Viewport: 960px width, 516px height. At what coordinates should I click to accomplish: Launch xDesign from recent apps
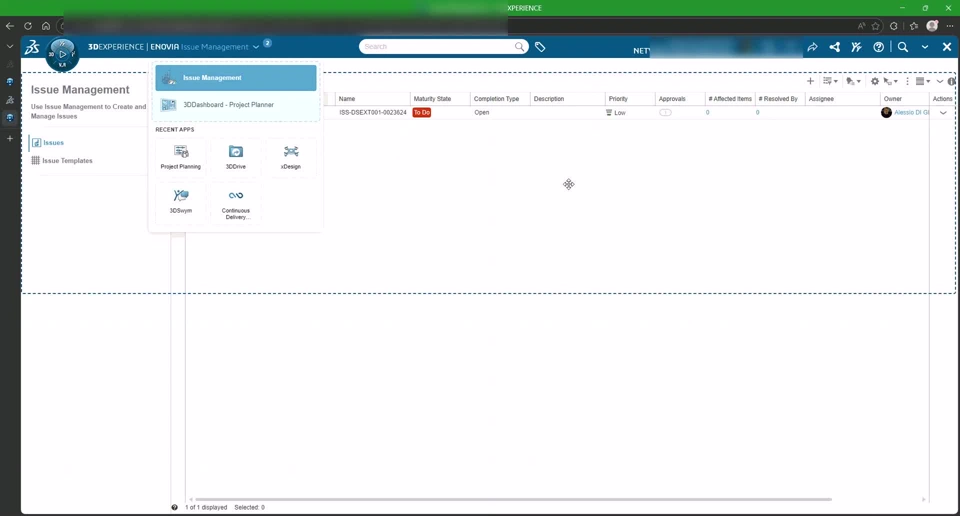point(291,157)
